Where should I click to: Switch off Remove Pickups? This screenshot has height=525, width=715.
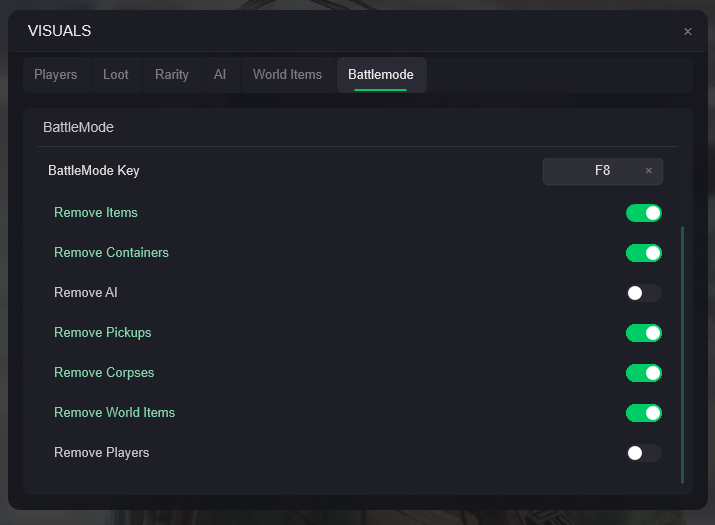pyautogui.click(x=644, y=333)
